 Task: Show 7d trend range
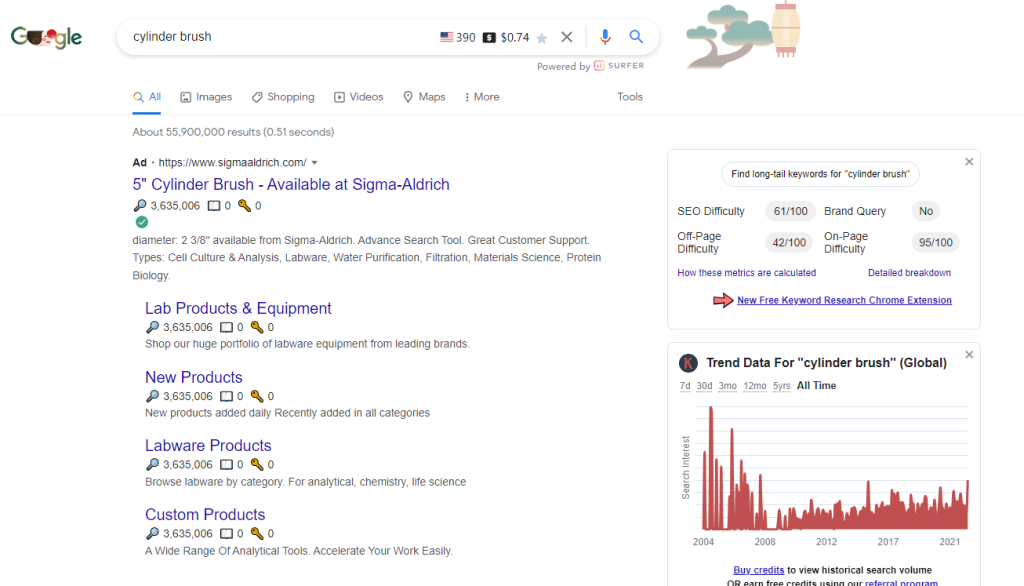684,386
